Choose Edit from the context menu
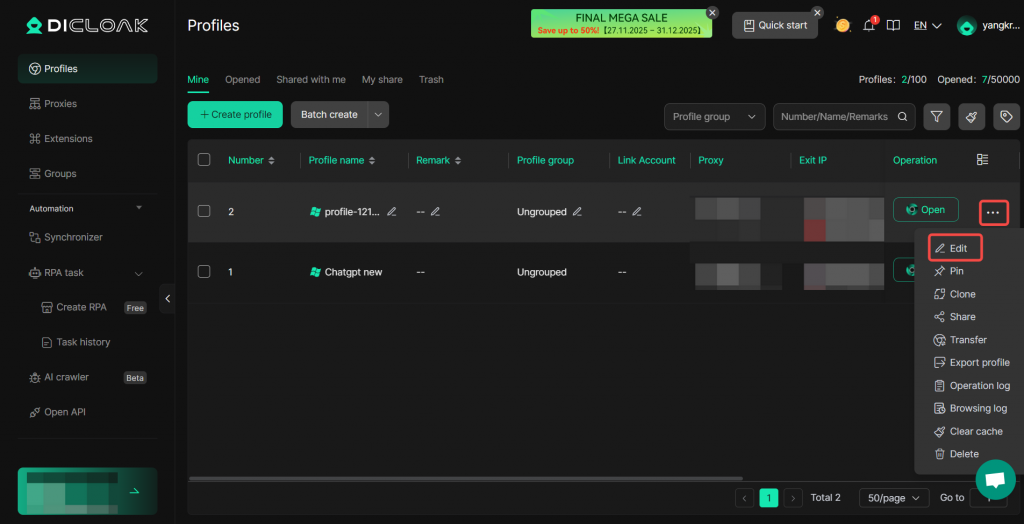1024x524 pixels. (x=956, y=248)
